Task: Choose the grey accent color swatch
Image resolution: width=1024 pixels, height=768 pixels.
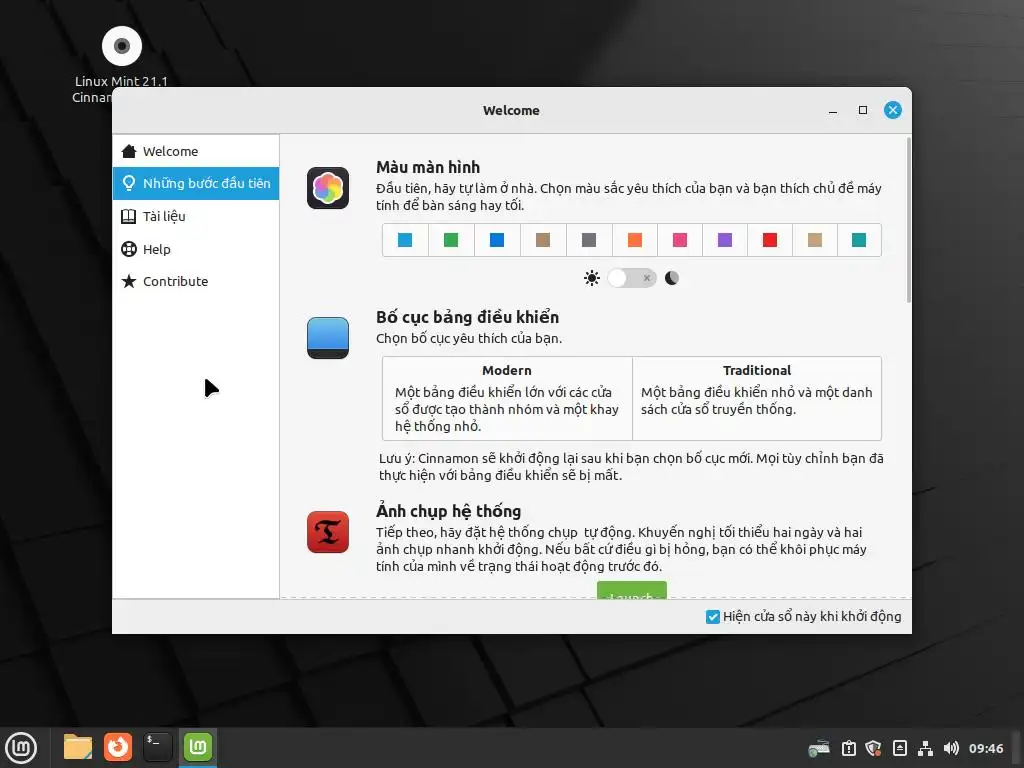Action: click(589, 240)
